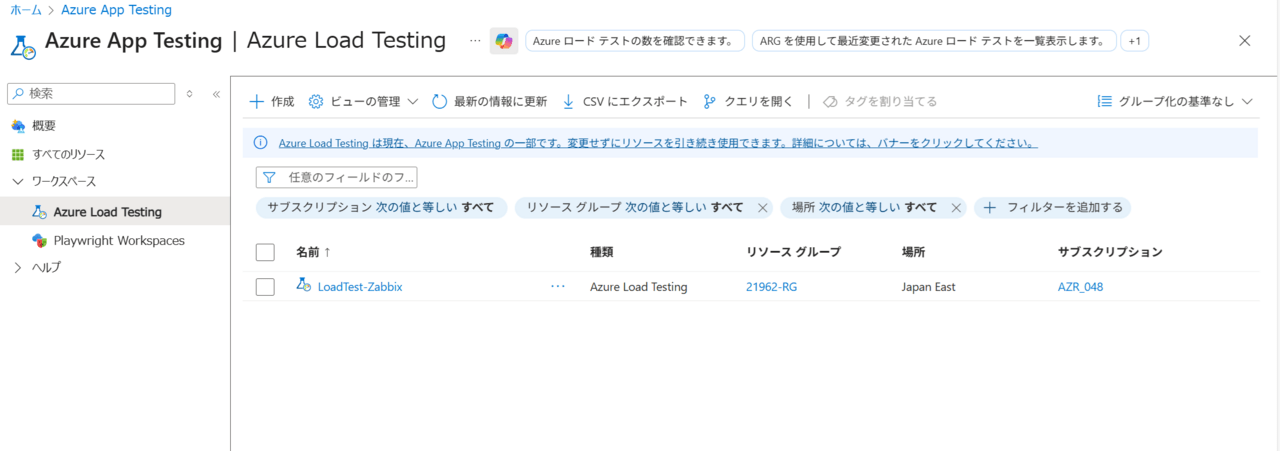Collapse the sidebar with double-chevron icon
The width and height of the screenshot is (1280, 451).
[x=216, y=94]
